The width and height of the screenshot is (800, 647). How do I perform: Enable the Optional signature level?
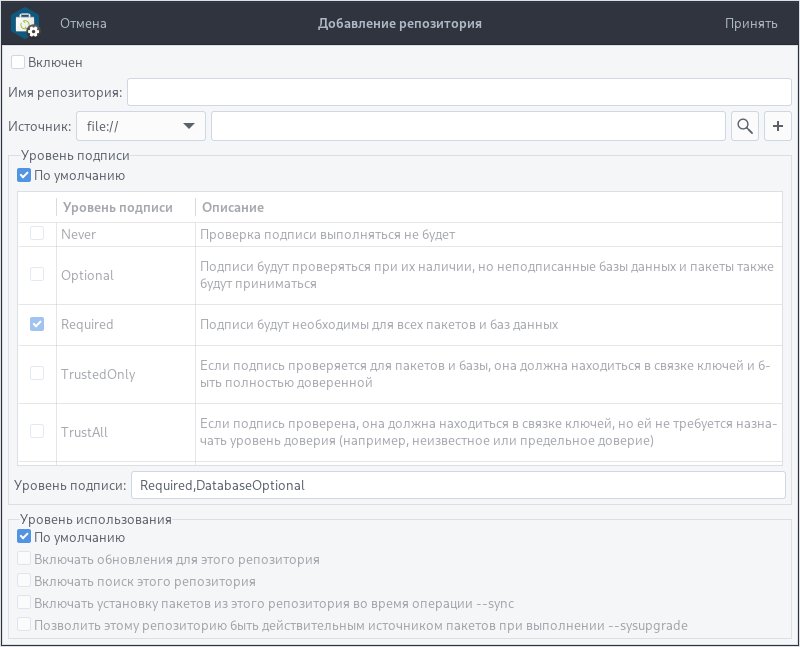point(36,275)
